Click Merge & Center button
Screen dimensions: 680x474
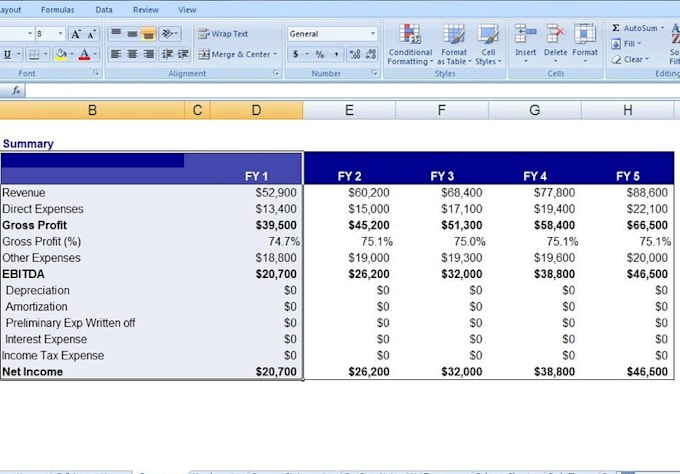[x=234, y=54]
